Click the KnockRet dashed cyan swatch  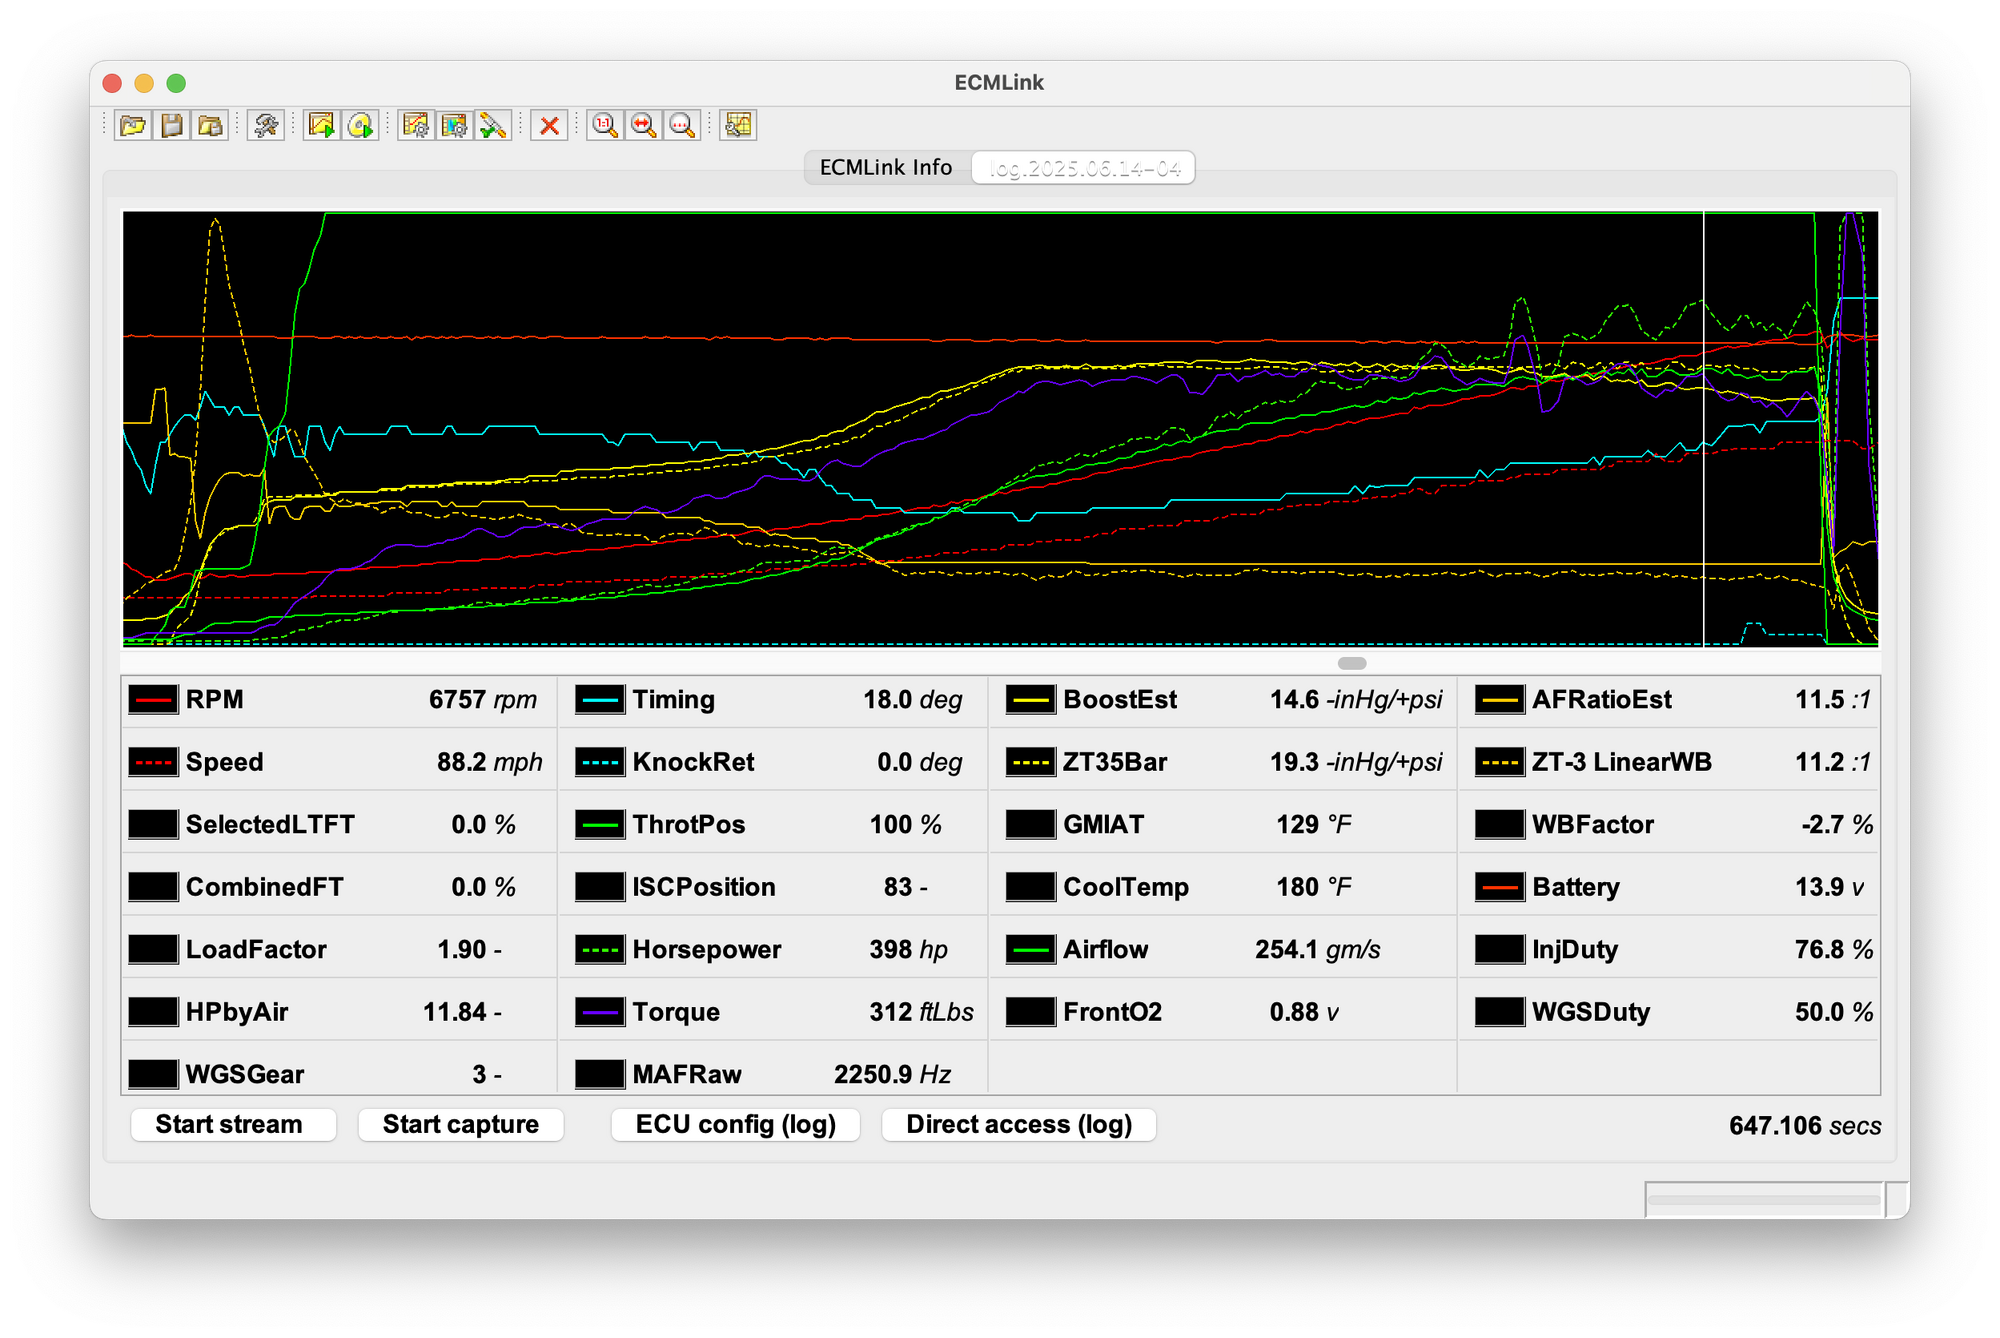click(x=600, y=762)
